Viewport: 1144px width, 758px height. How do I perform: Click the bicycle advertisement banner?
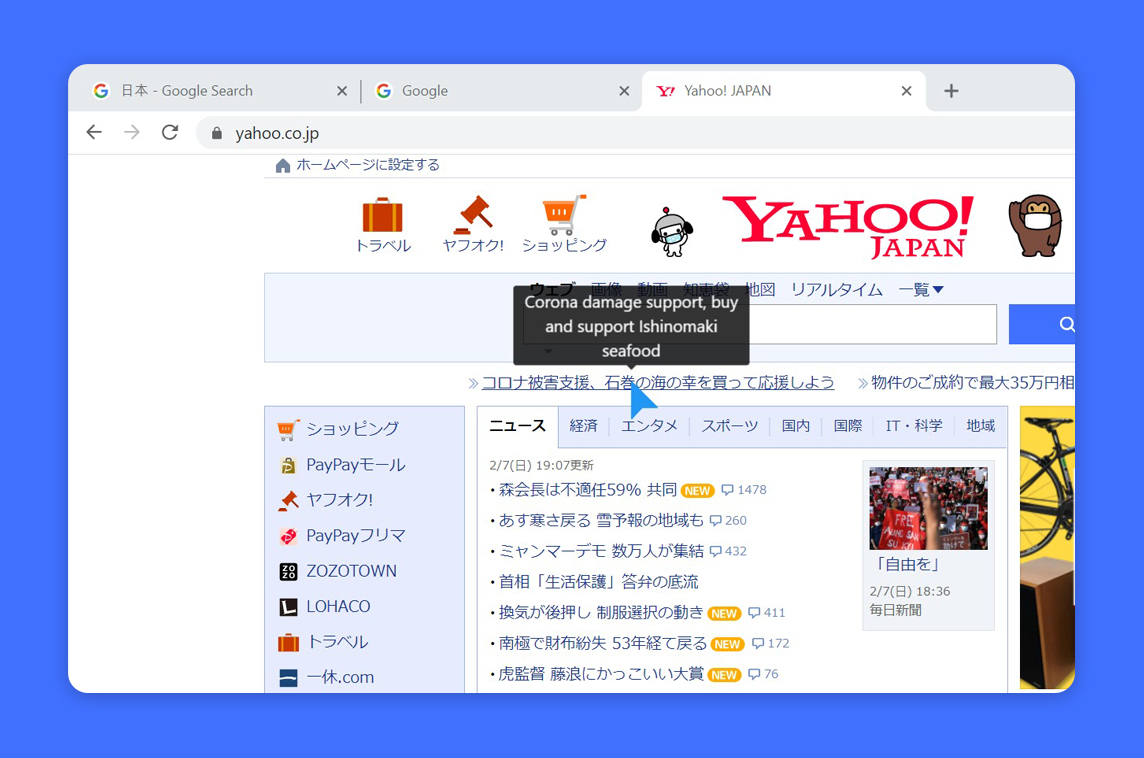pos(1047,548)
